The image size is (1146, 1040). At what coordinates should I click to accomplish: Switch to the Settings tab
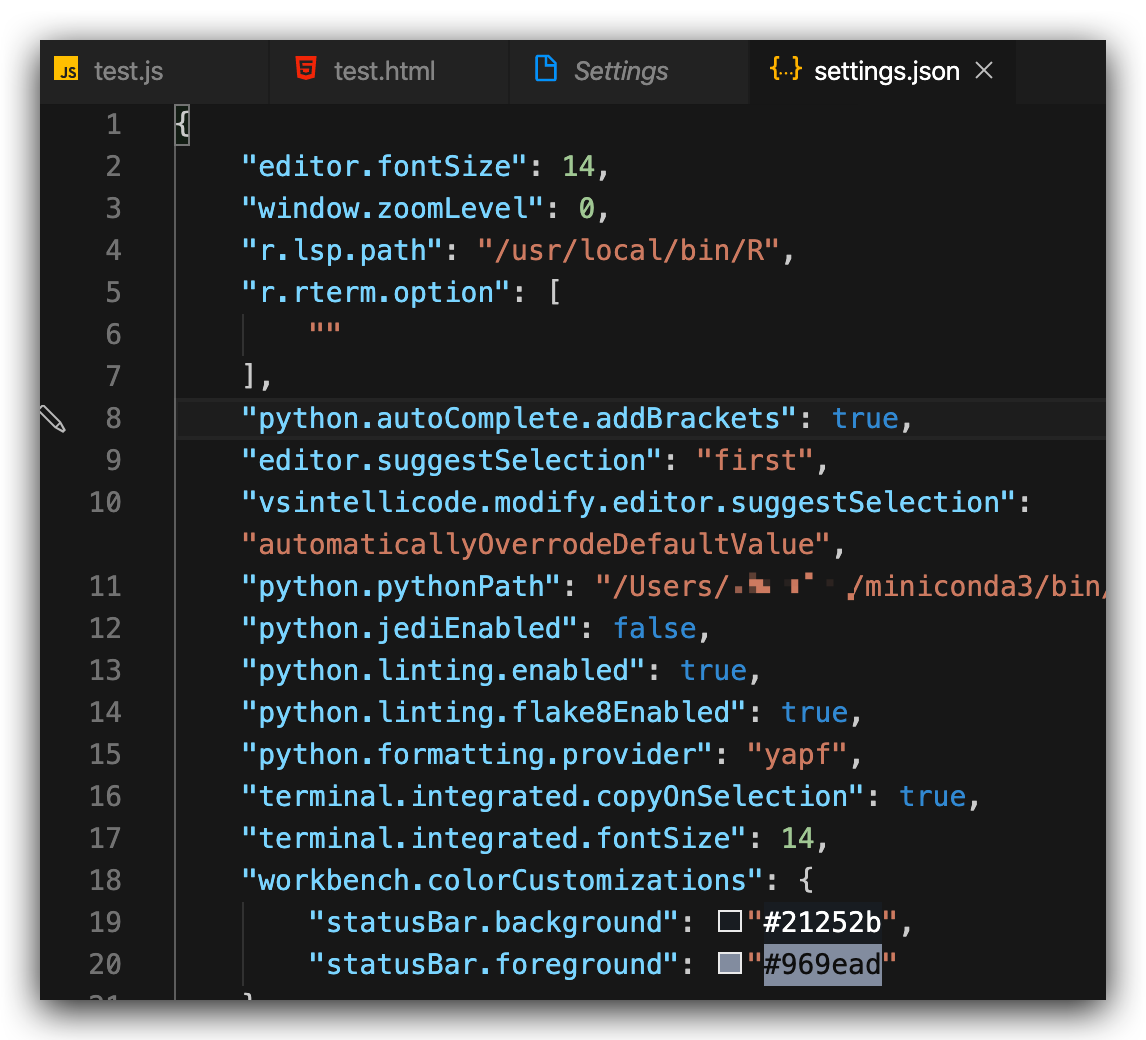(x=620, y=72)
